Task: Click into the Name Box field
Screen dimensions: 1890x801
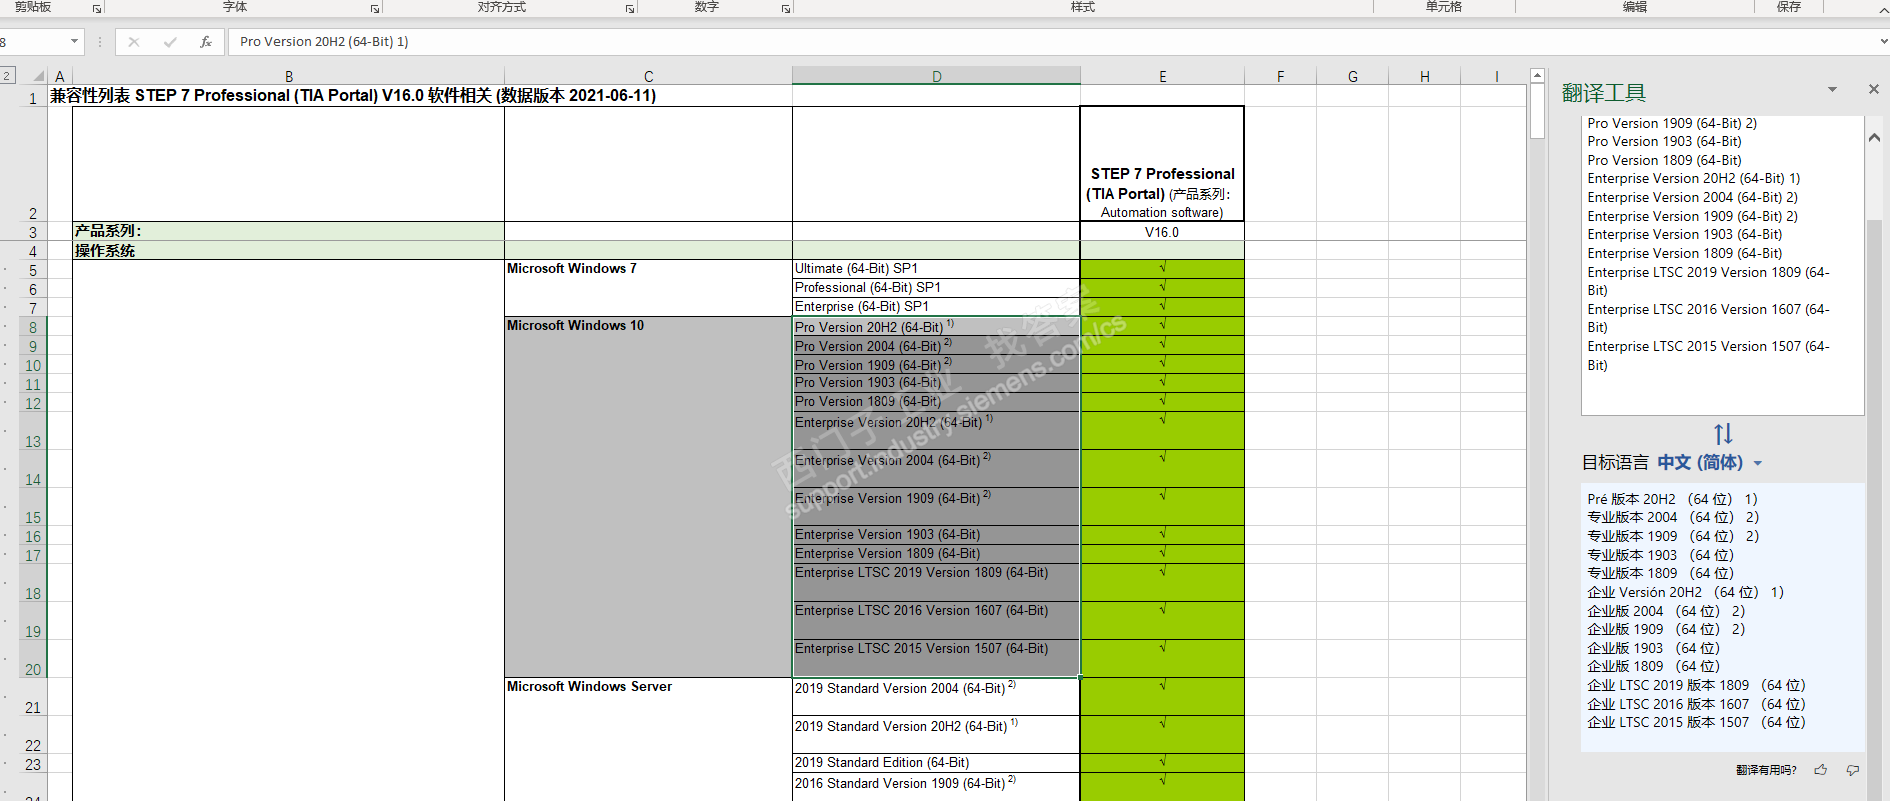Action: coord(33,42)
